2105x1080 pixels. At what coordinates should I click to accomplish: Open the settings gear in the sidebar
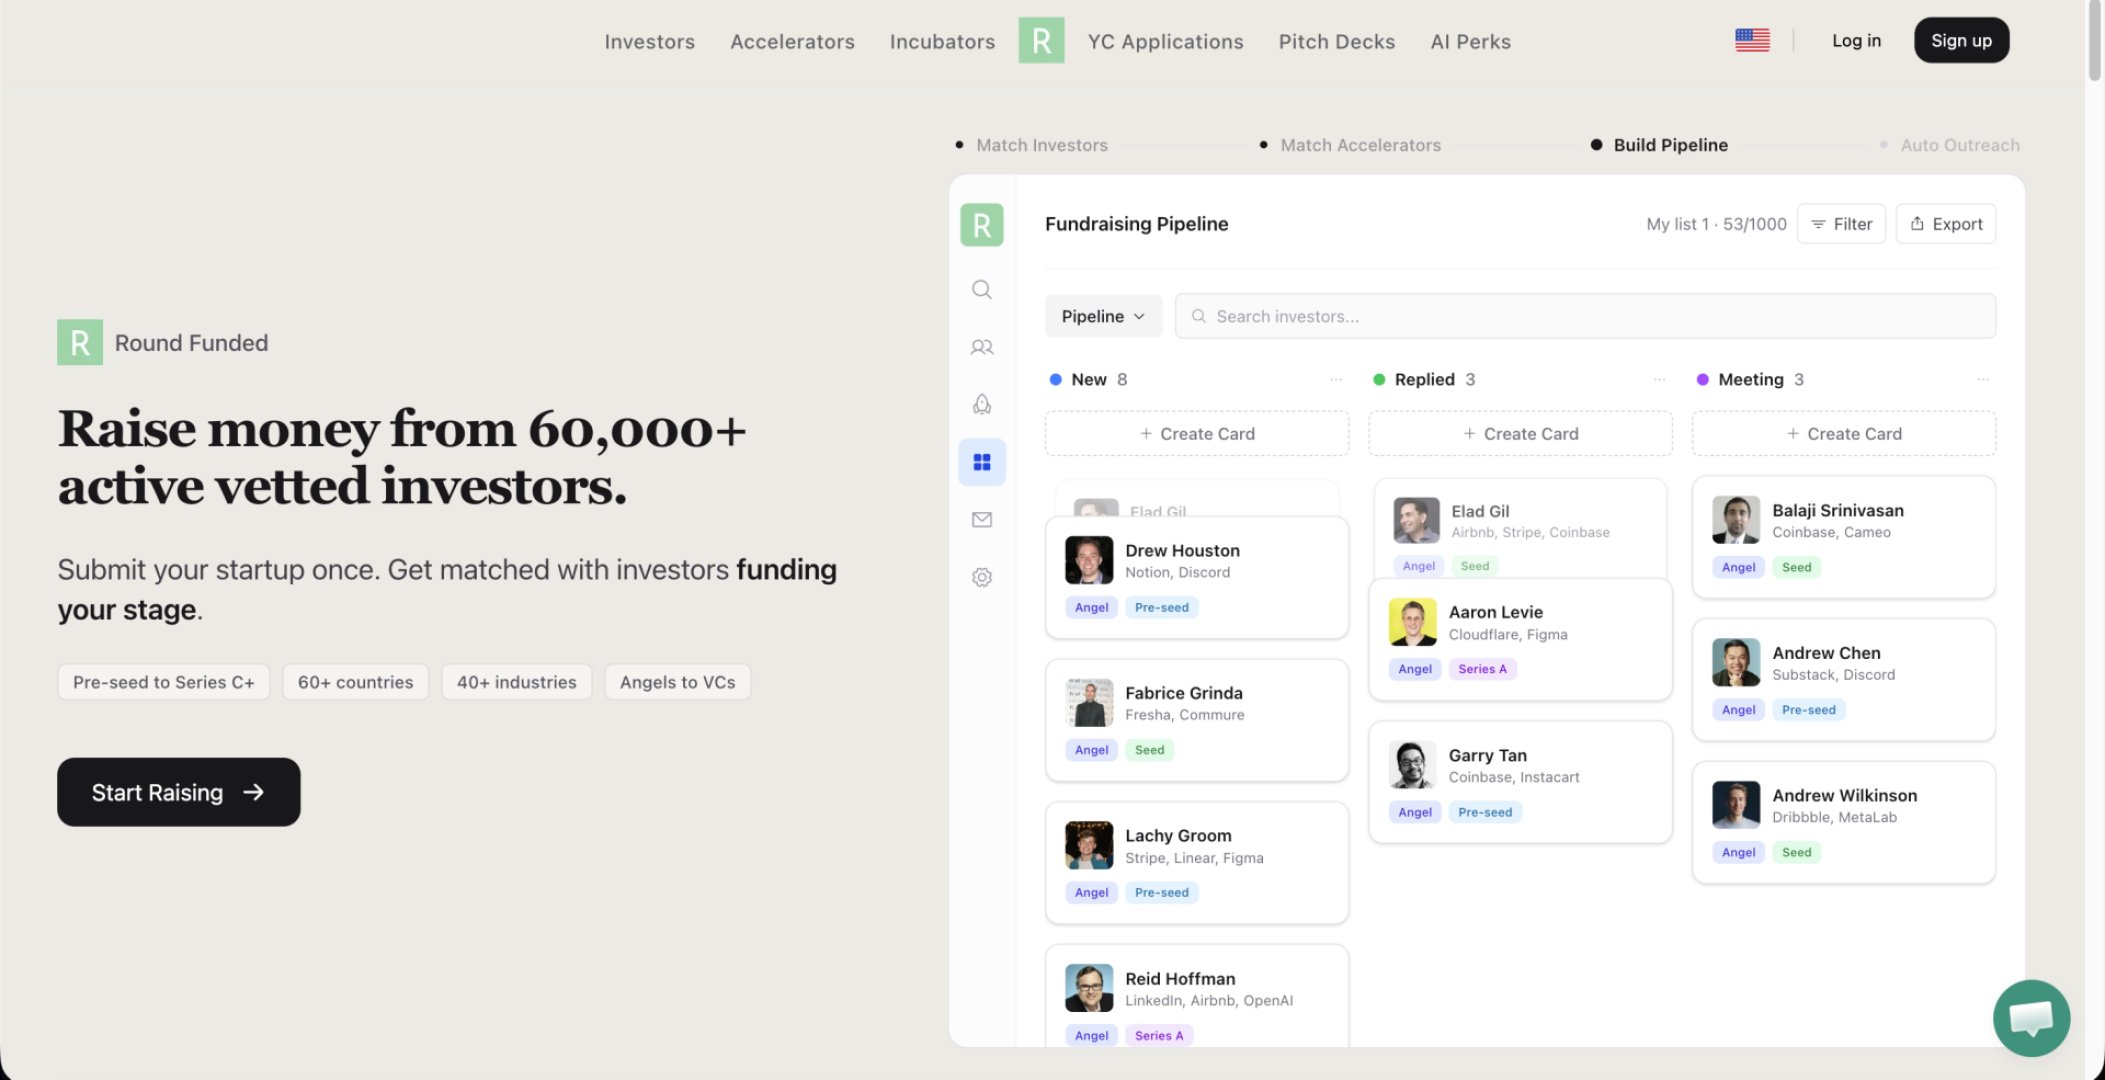982,577
